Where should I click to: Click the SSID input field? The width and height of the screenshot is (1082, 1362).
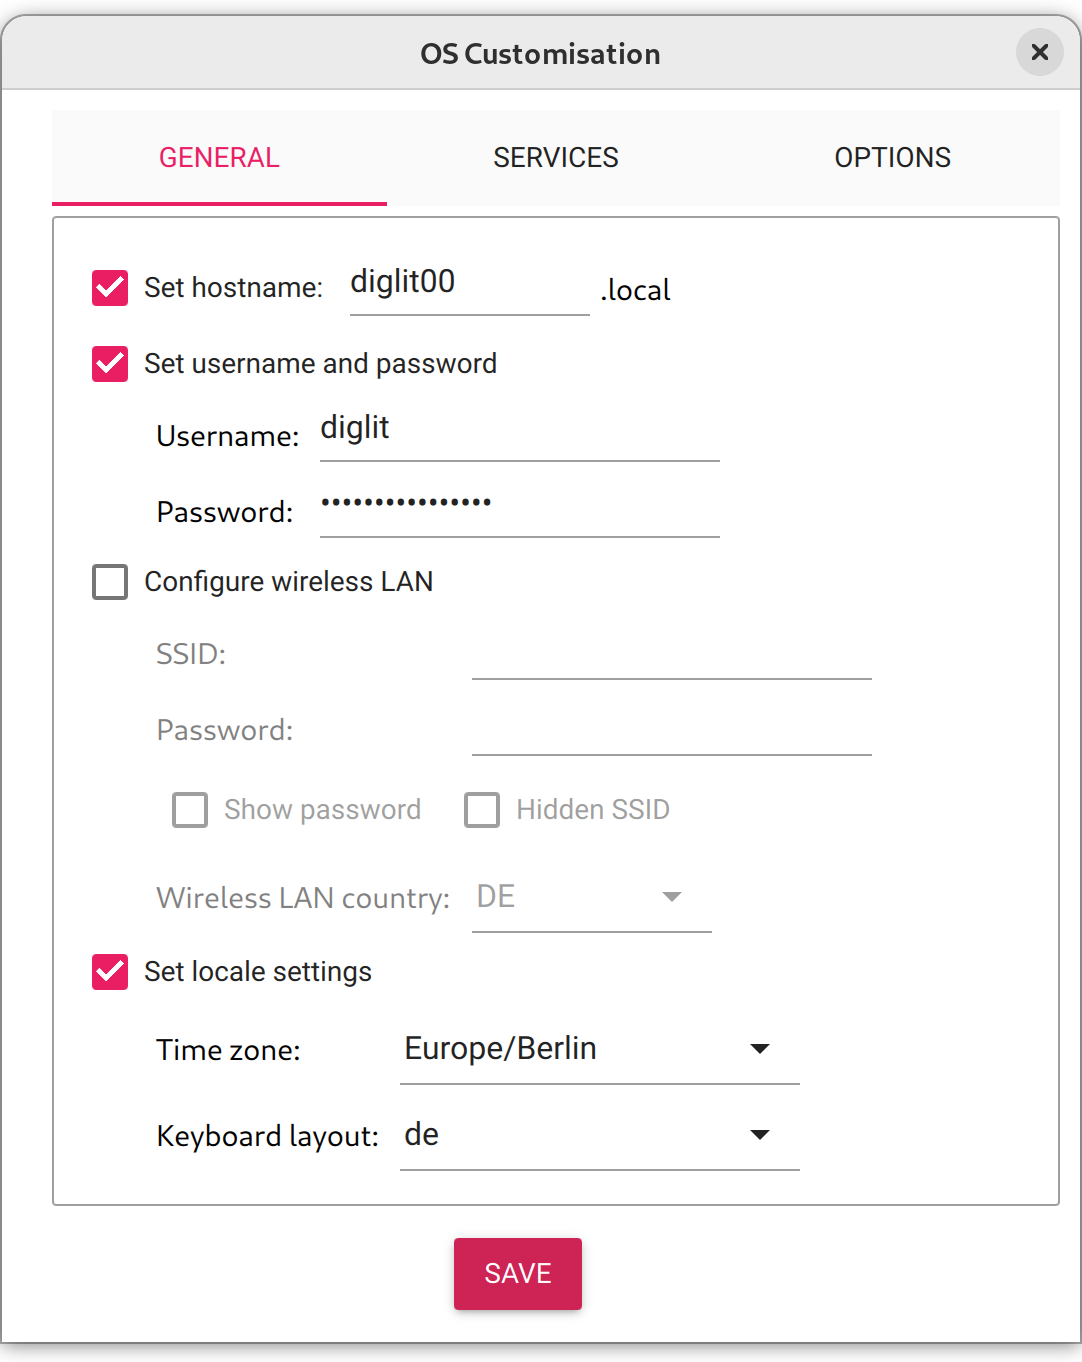(670, 656)
